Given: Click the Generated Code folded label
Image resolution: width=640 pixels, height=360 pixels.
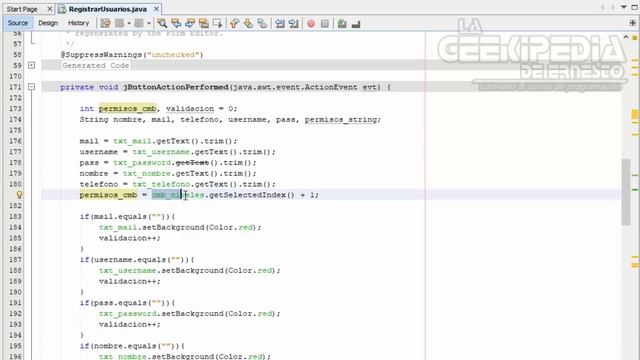Looking at the screenshot, I should pyautogui.click(x=96, y=65).
